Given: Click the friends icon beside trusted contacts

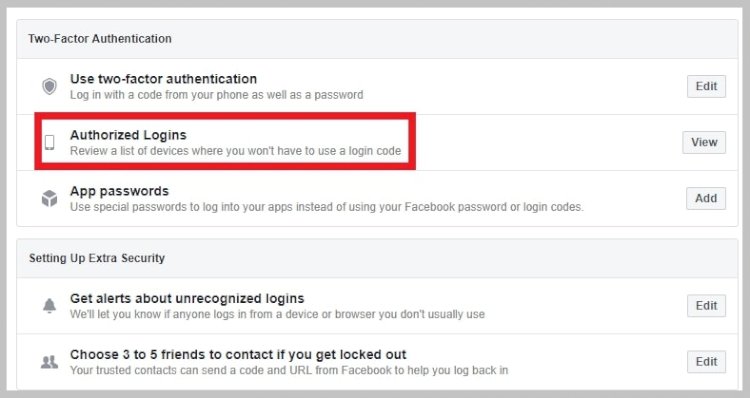Looking at the screenshot, I should (49, 362).
